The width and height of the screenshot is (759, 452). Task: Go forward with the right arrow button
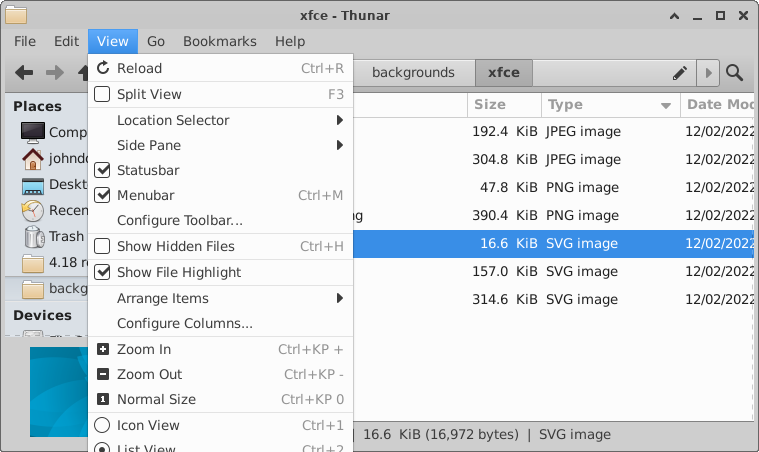click(x=55, y=73)
